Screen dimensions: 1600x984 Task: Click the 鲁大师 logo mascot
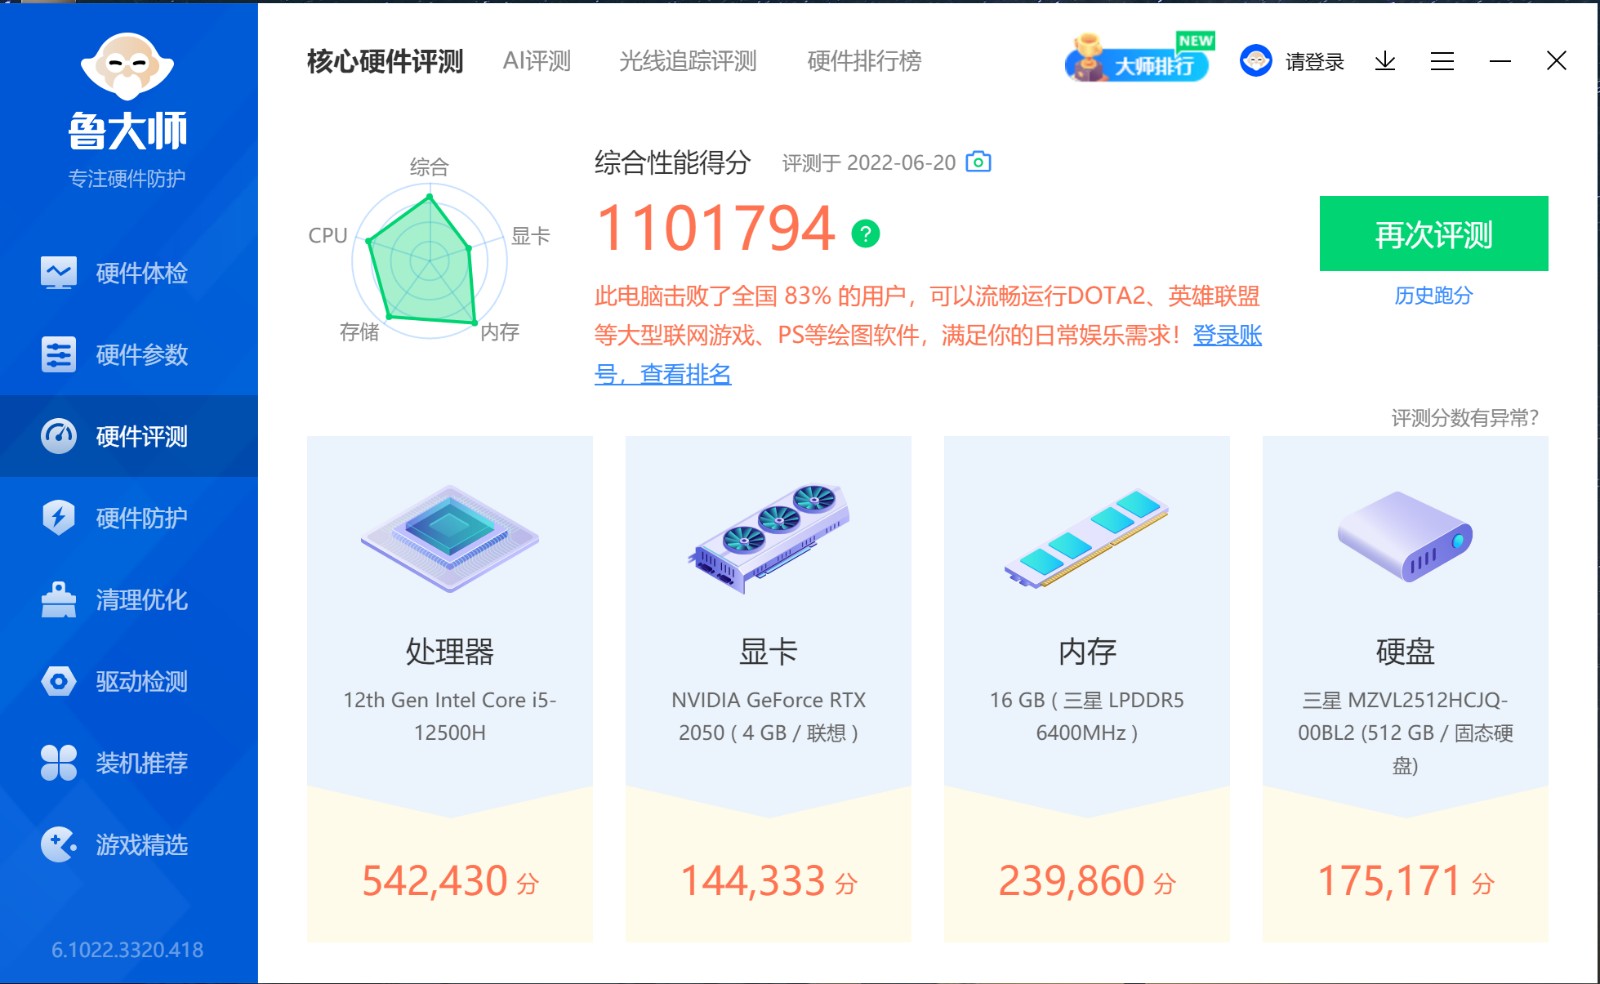coord(127,66)
